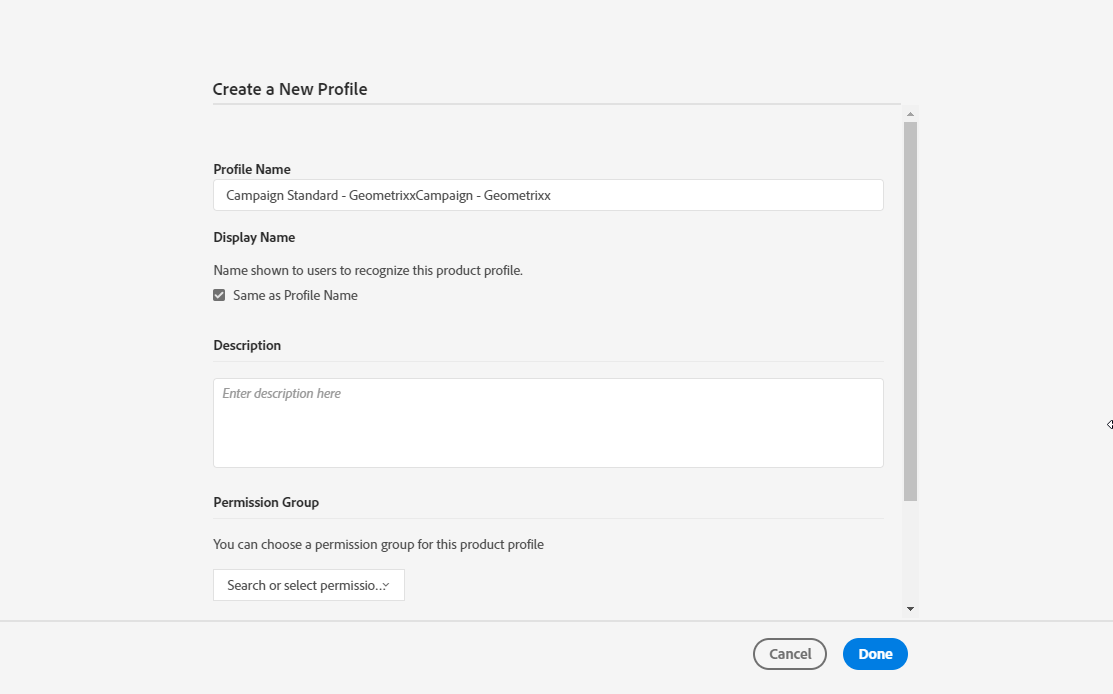The image size is (1113, 694).
Task: Click the vertical scrollbar thumb
Action: pyautogui.click(x=910, y=310)
